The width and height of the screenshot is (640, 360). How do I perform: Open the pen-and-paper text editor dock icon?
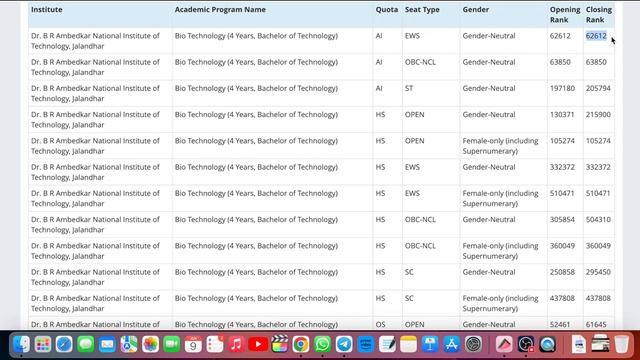387,344
